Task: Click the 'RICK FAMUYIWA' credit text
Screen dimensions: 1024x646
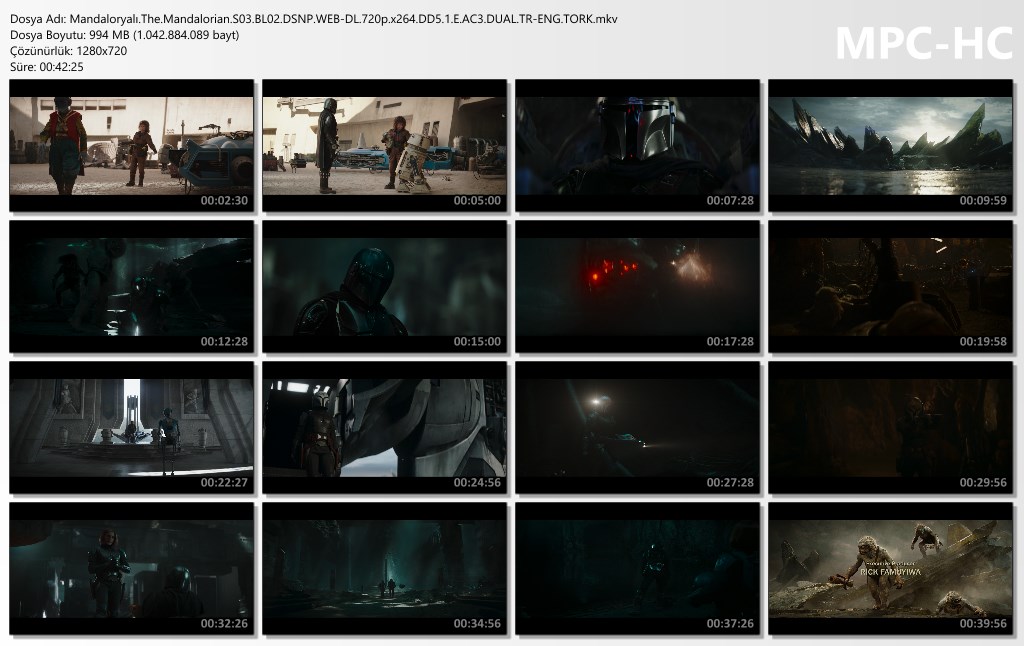Action: [x=891, y=572]
